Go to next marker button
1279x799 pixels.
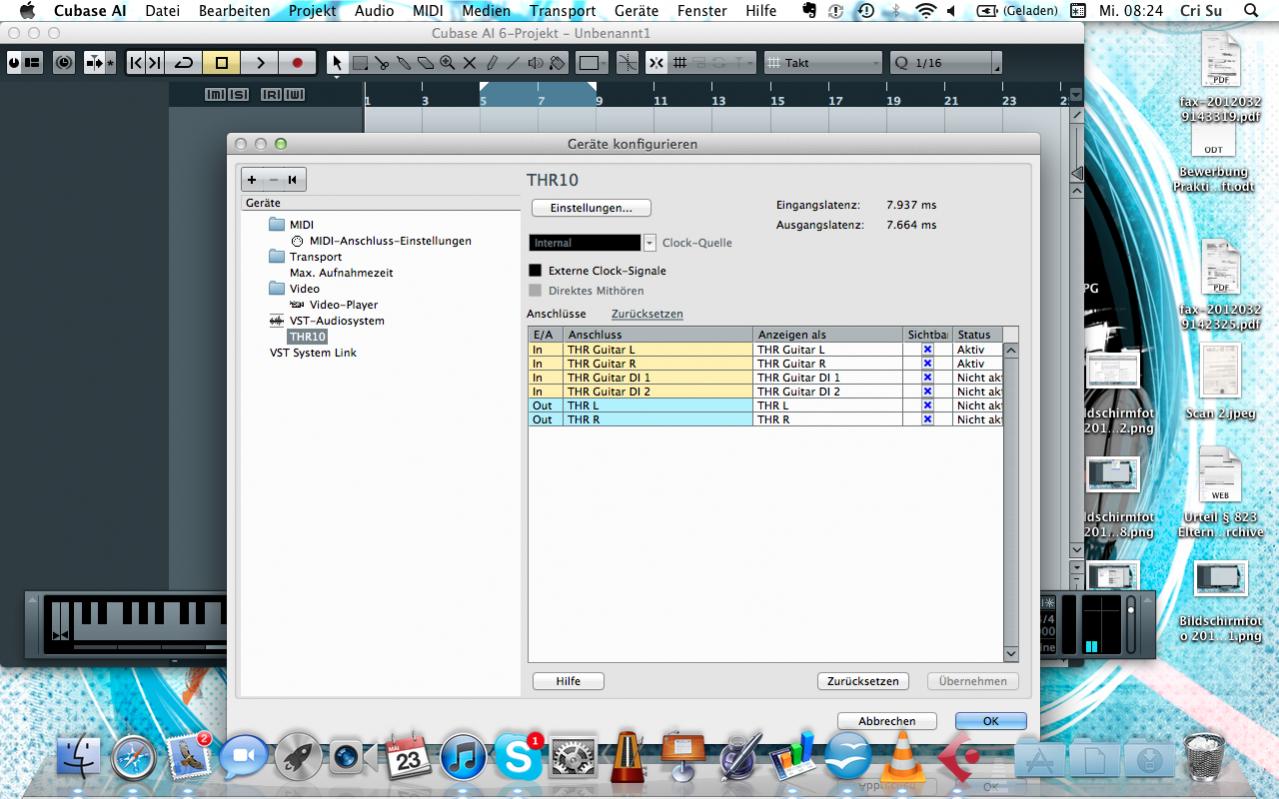point(154,62)
